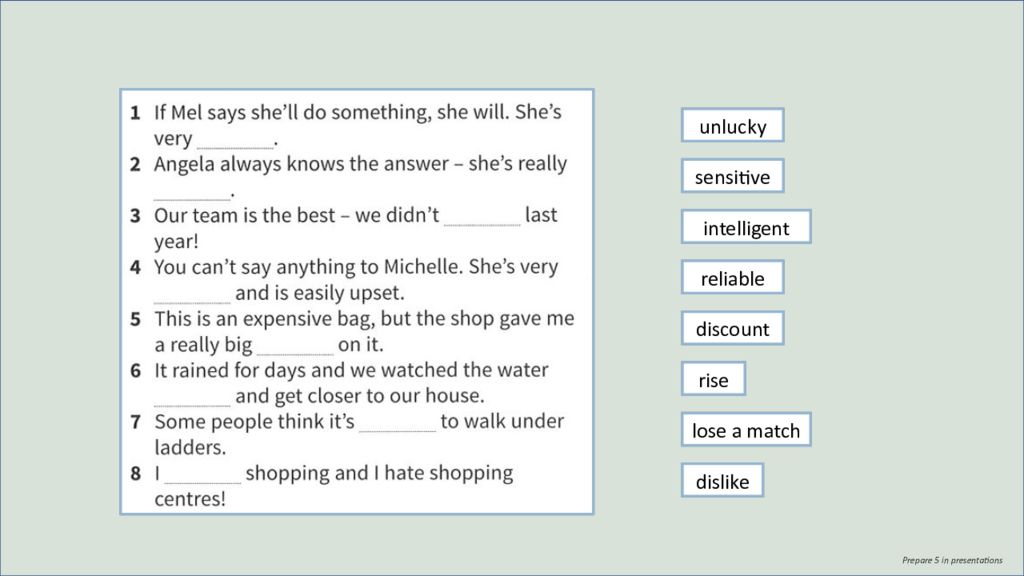Screen dimensions: 1024x576
Task: Click the blank before 'and is easily upset'
Action: (192, 296)
